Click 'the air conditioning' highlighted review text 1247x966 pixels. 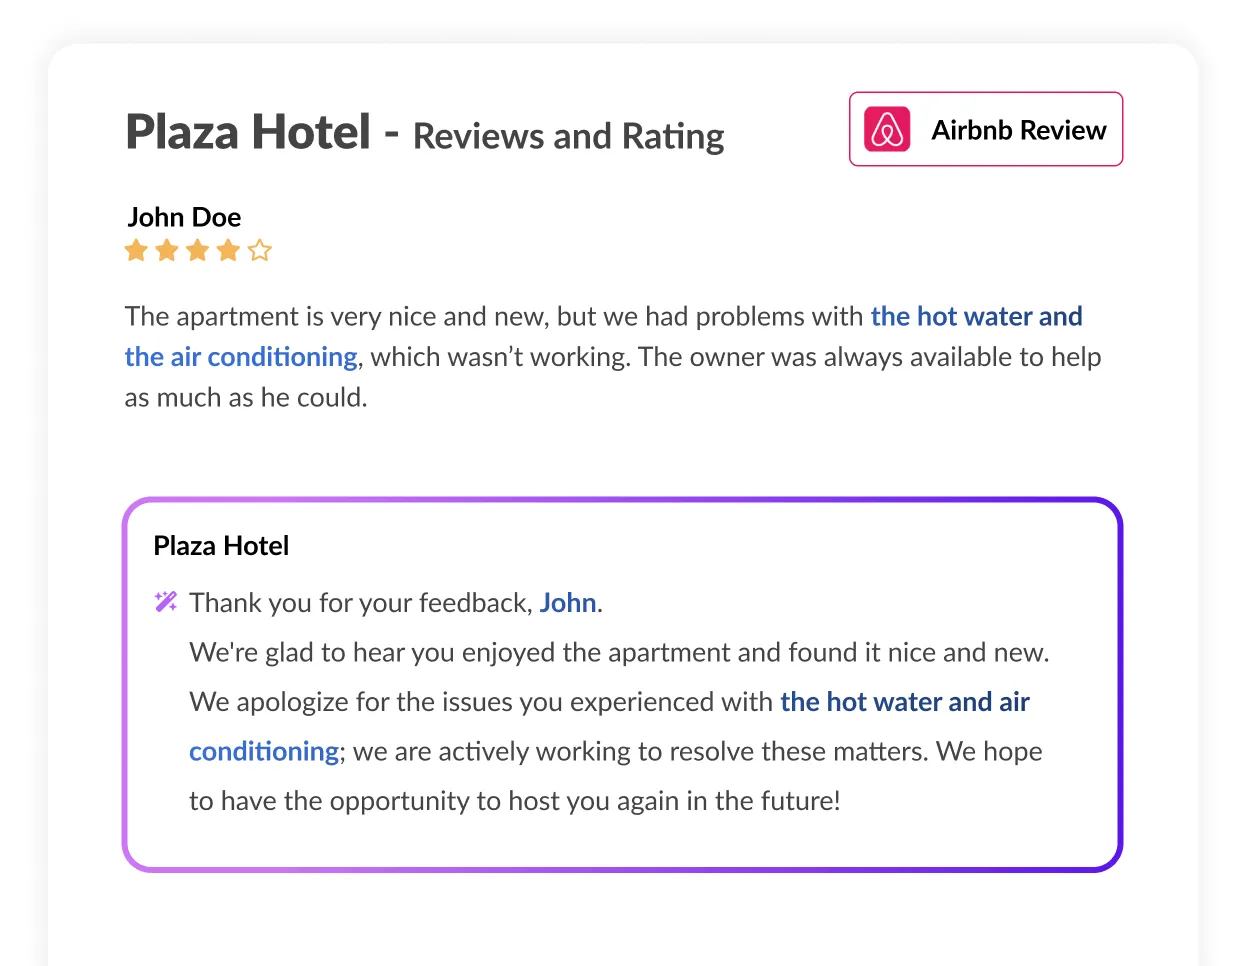pos(241,357)
